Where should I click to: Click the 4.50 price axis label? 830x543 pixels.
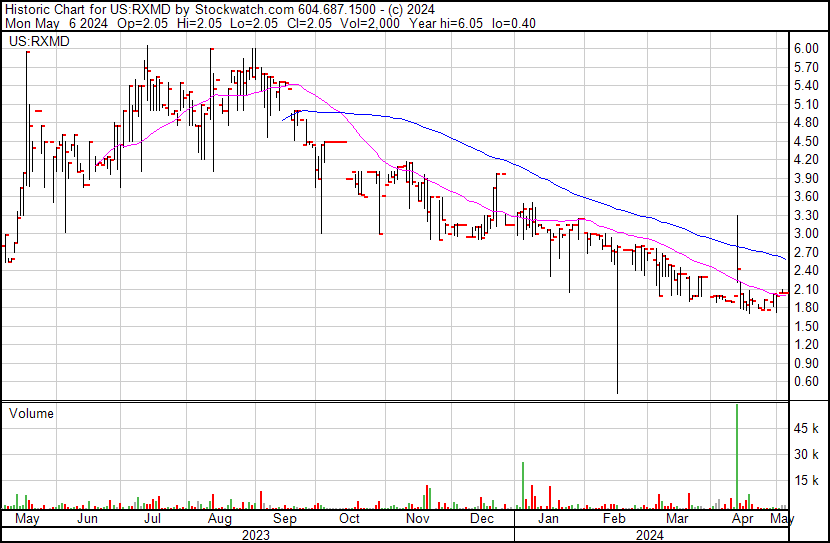click(806, 142)
